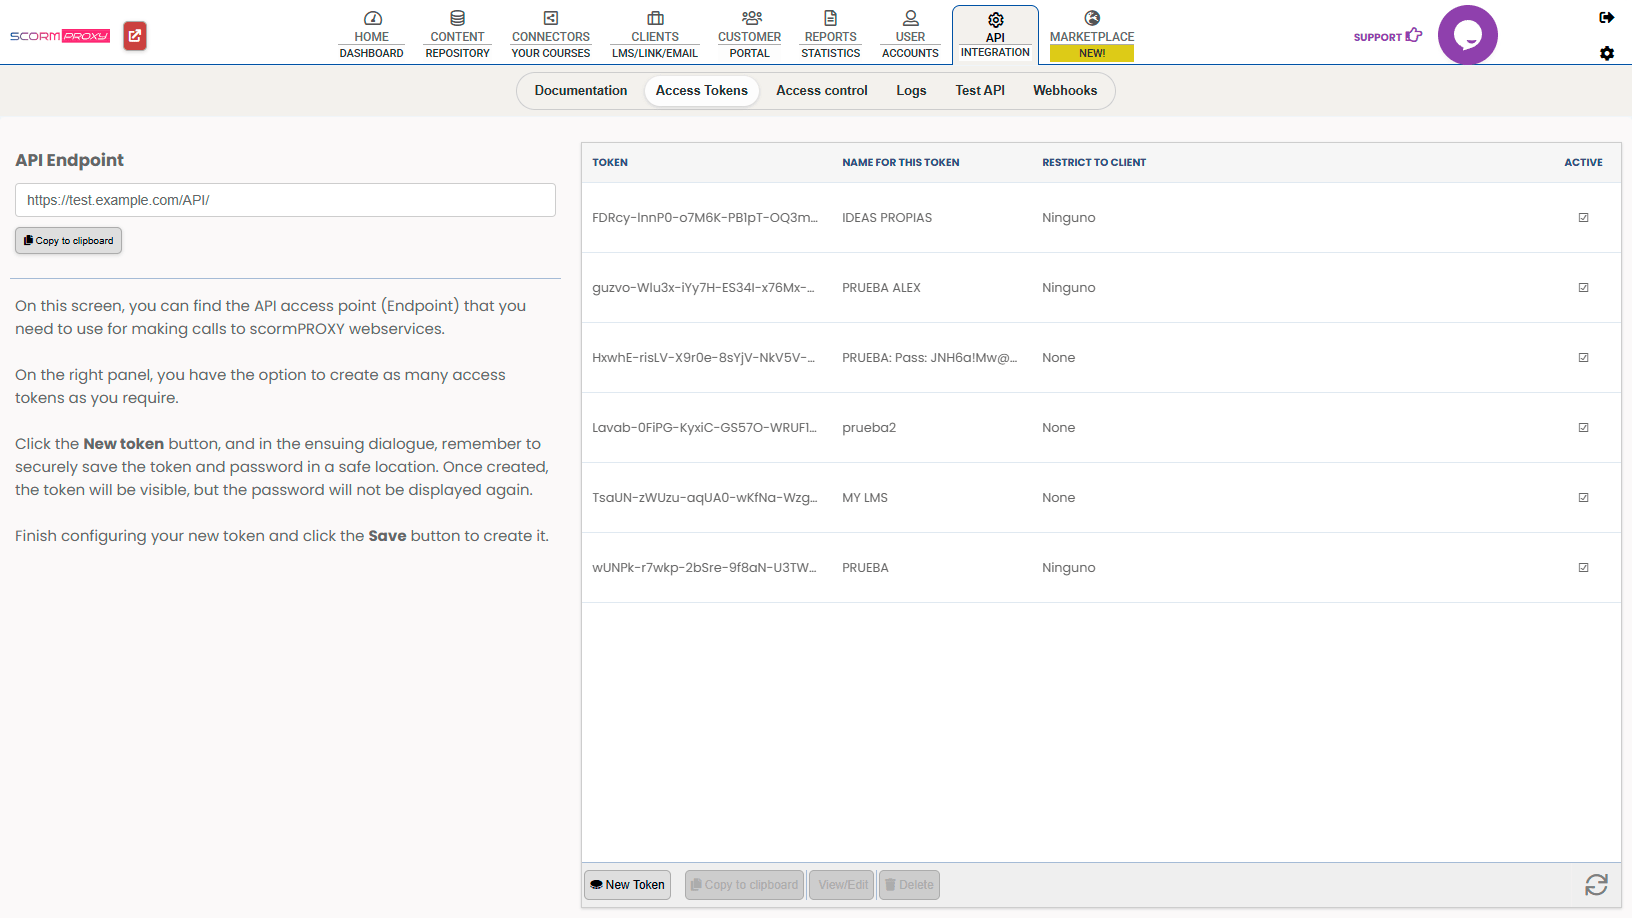Viewport: 1632px width, 918px height.
Task: Toggle active checkbox for MY LMS token
Action: [x=1583, y=497]
